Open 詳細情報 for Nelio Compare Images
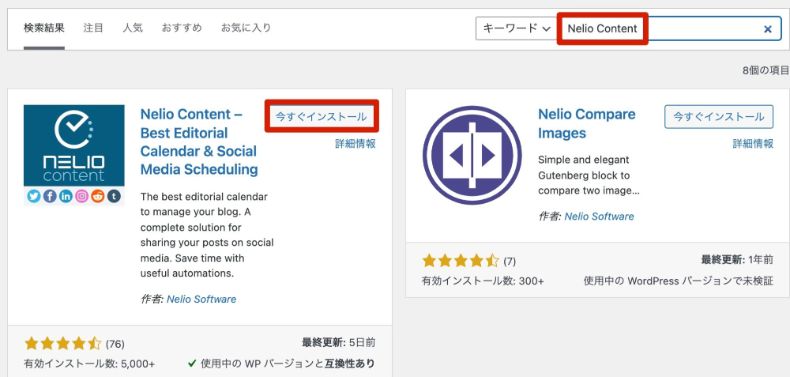Viewport: 790px width, 377px height. [753, 144]
